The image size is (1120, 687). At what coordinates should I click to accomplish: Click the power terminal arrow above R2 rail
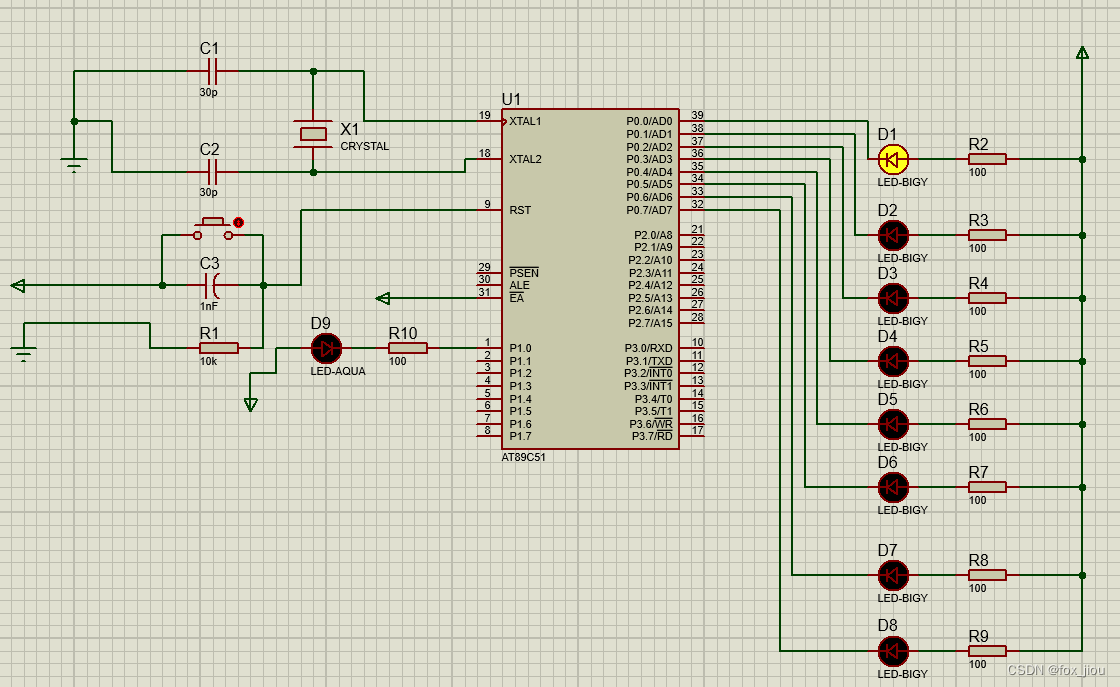(x=1082, y=53)
